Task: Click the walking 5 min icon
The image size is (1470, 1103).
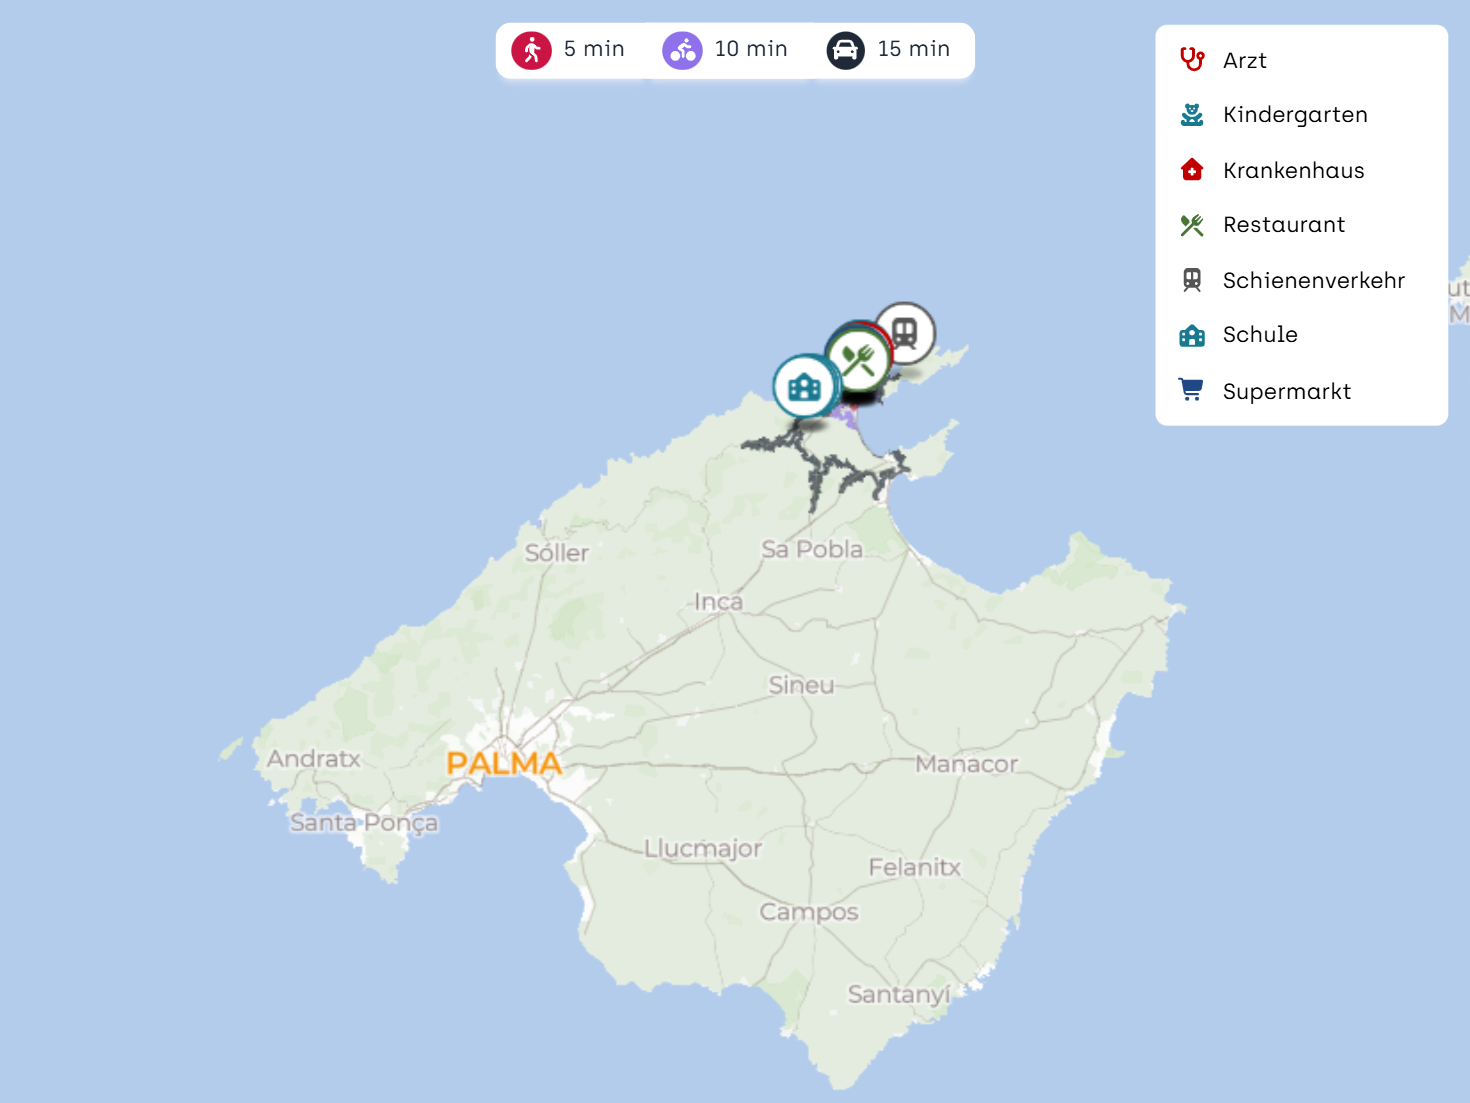Action: pos(531,50)
